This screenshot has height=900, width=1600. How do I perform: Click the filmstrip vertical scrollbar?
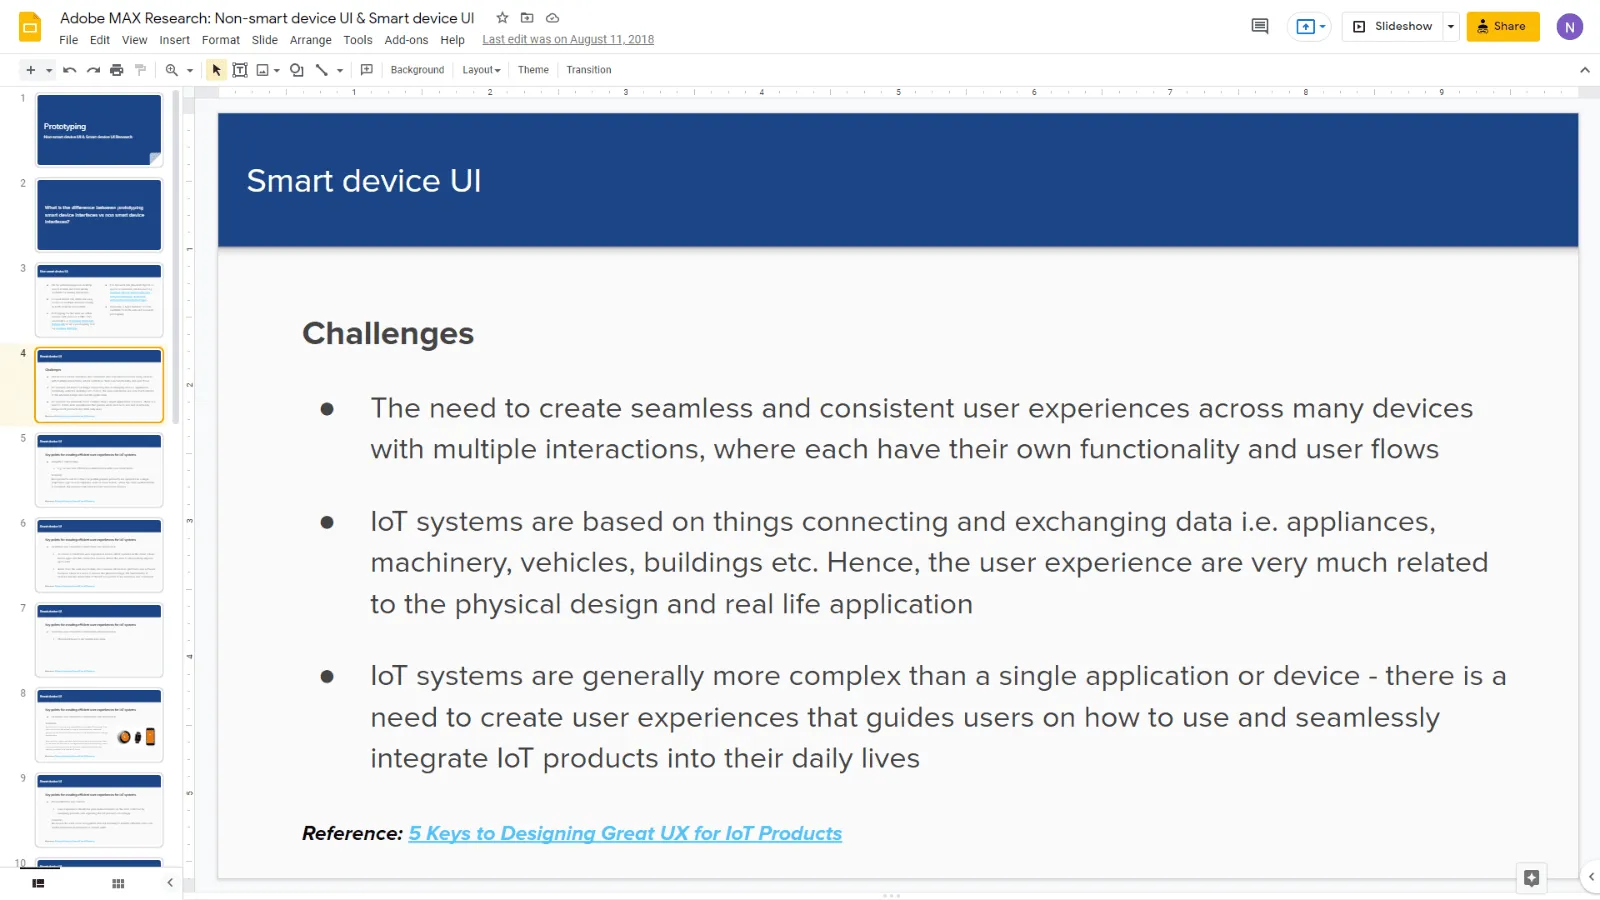point(176,258)
